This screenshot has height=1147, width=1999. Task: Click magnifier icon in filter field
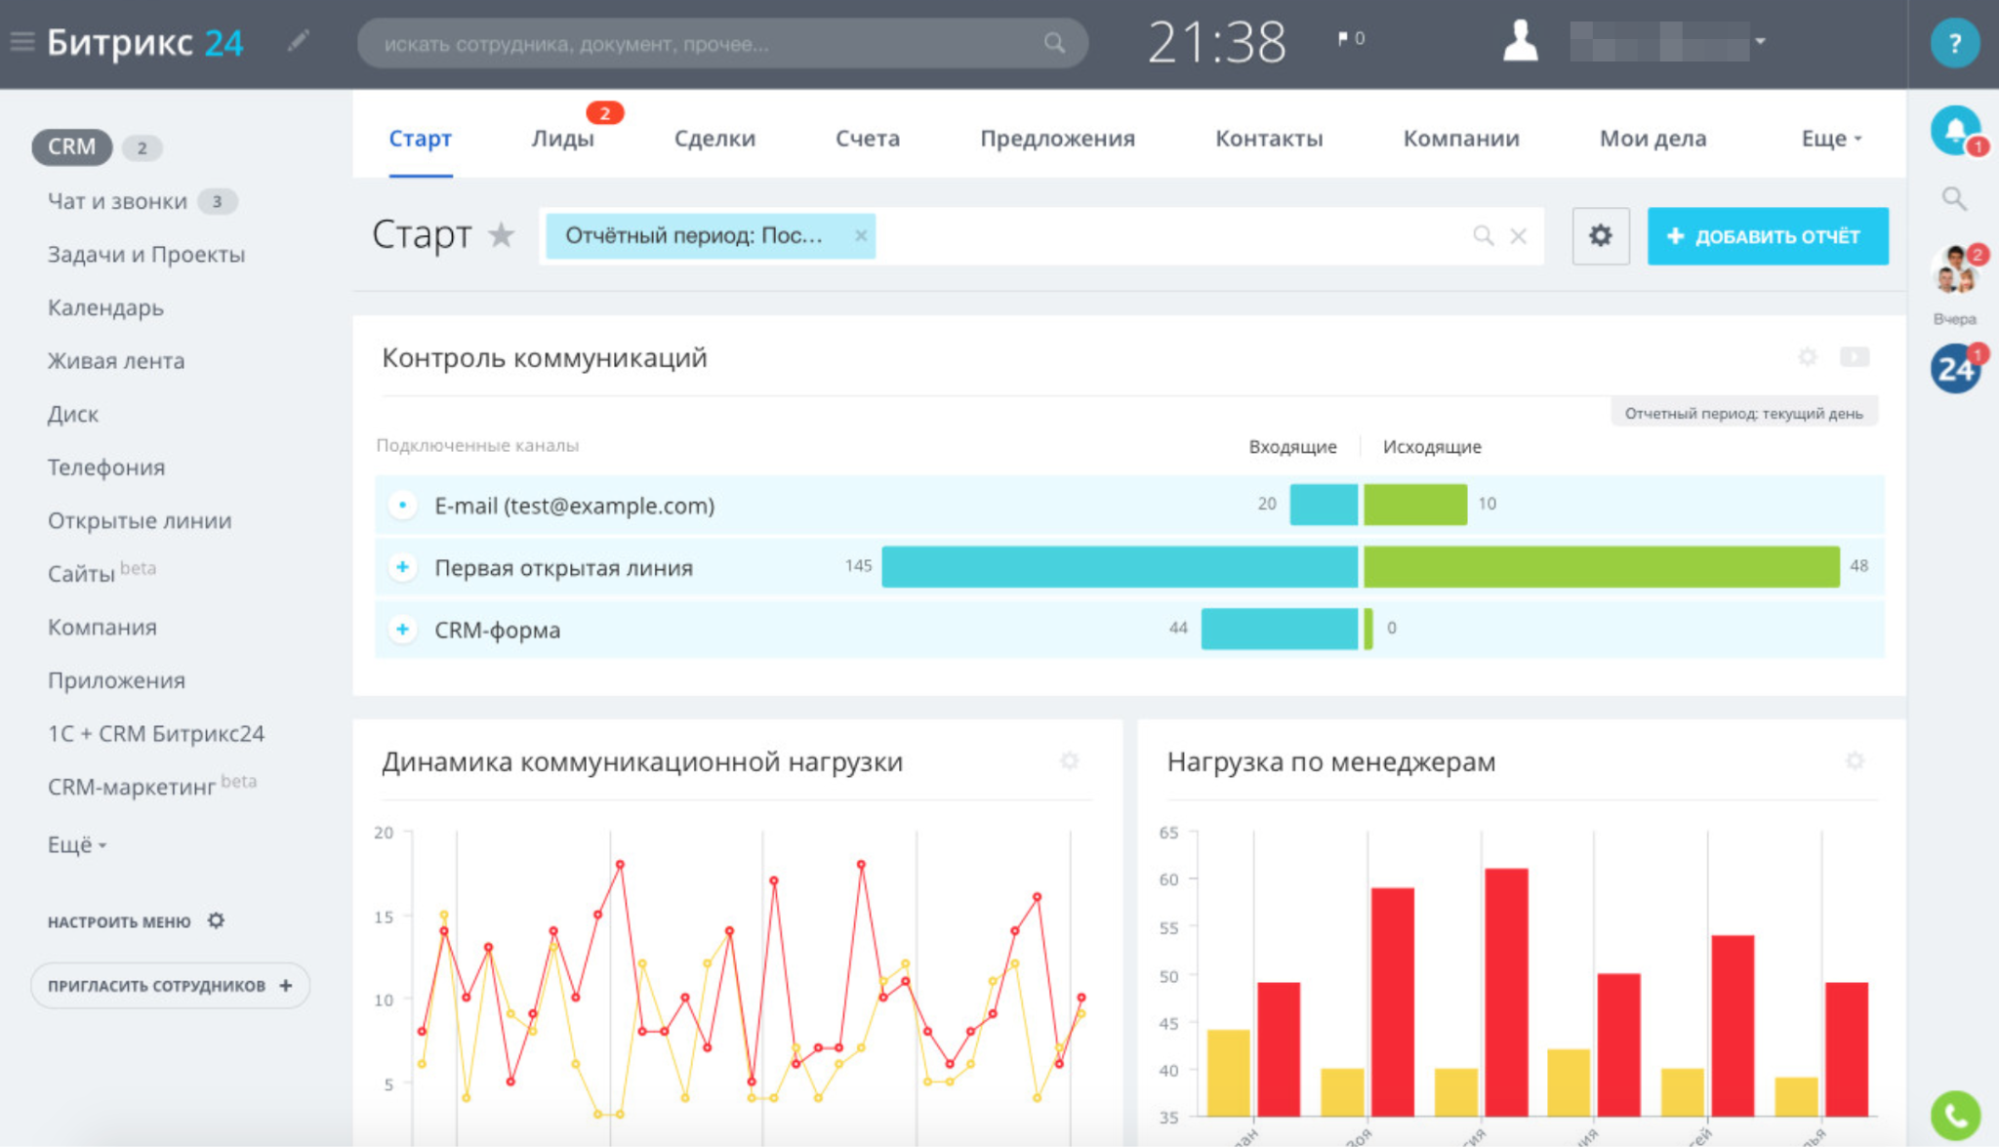pyautogui.click(x=1483, y=236)
